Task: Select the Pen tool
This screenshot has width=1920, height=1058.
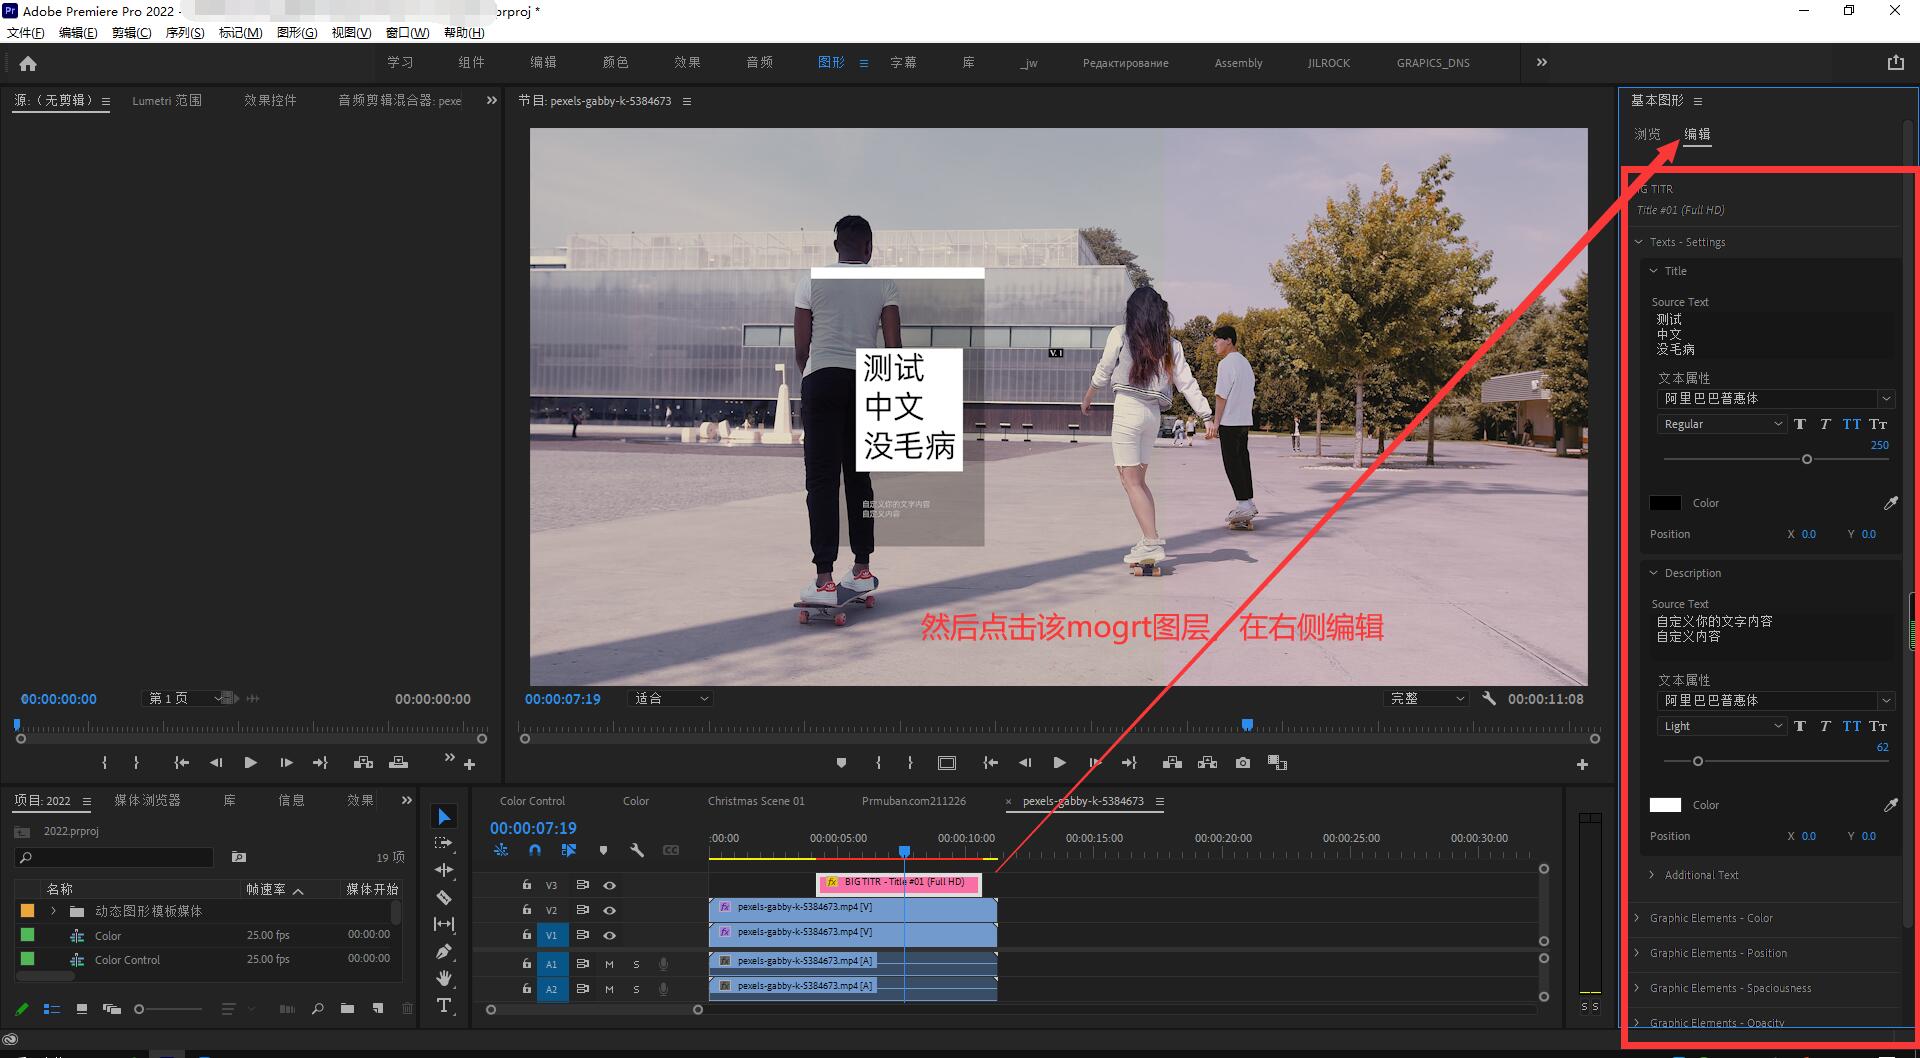Action: (444, 951)
